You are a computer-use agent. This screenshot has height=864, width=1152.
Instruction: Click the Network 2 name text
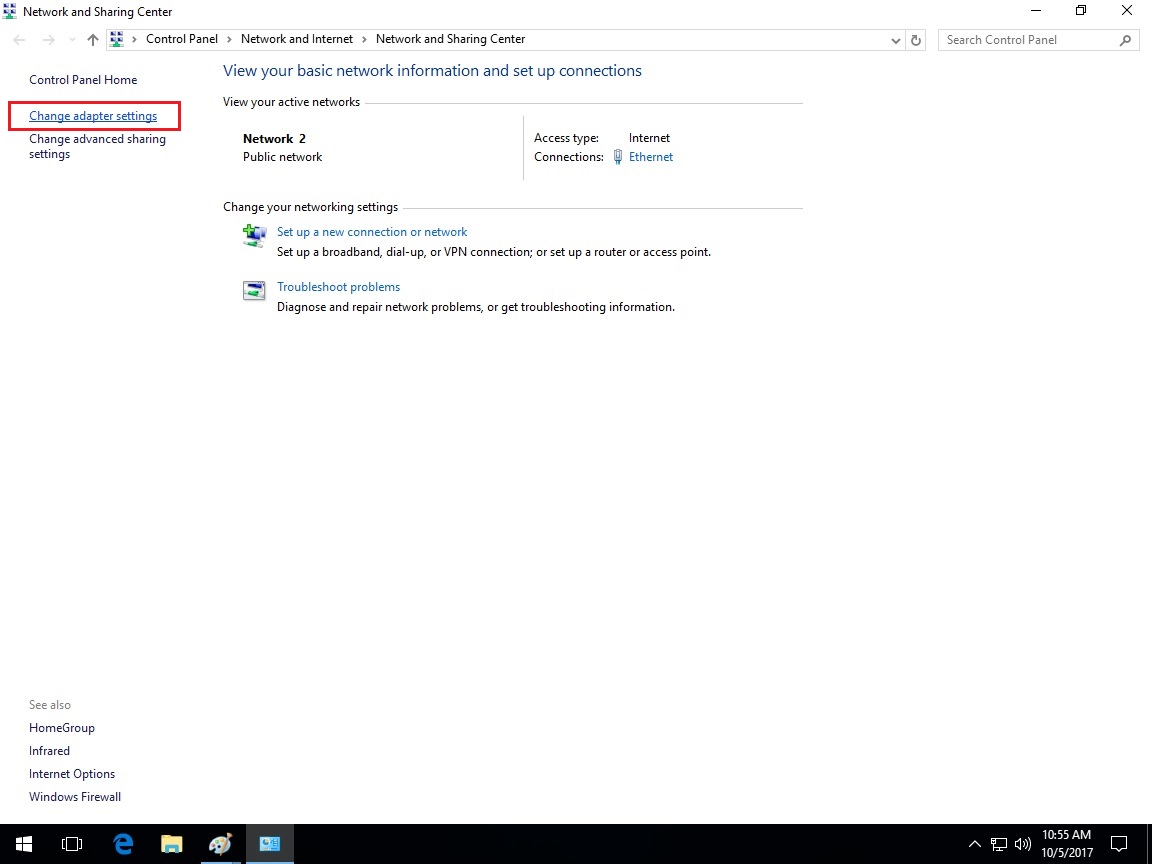click(274, 138)
